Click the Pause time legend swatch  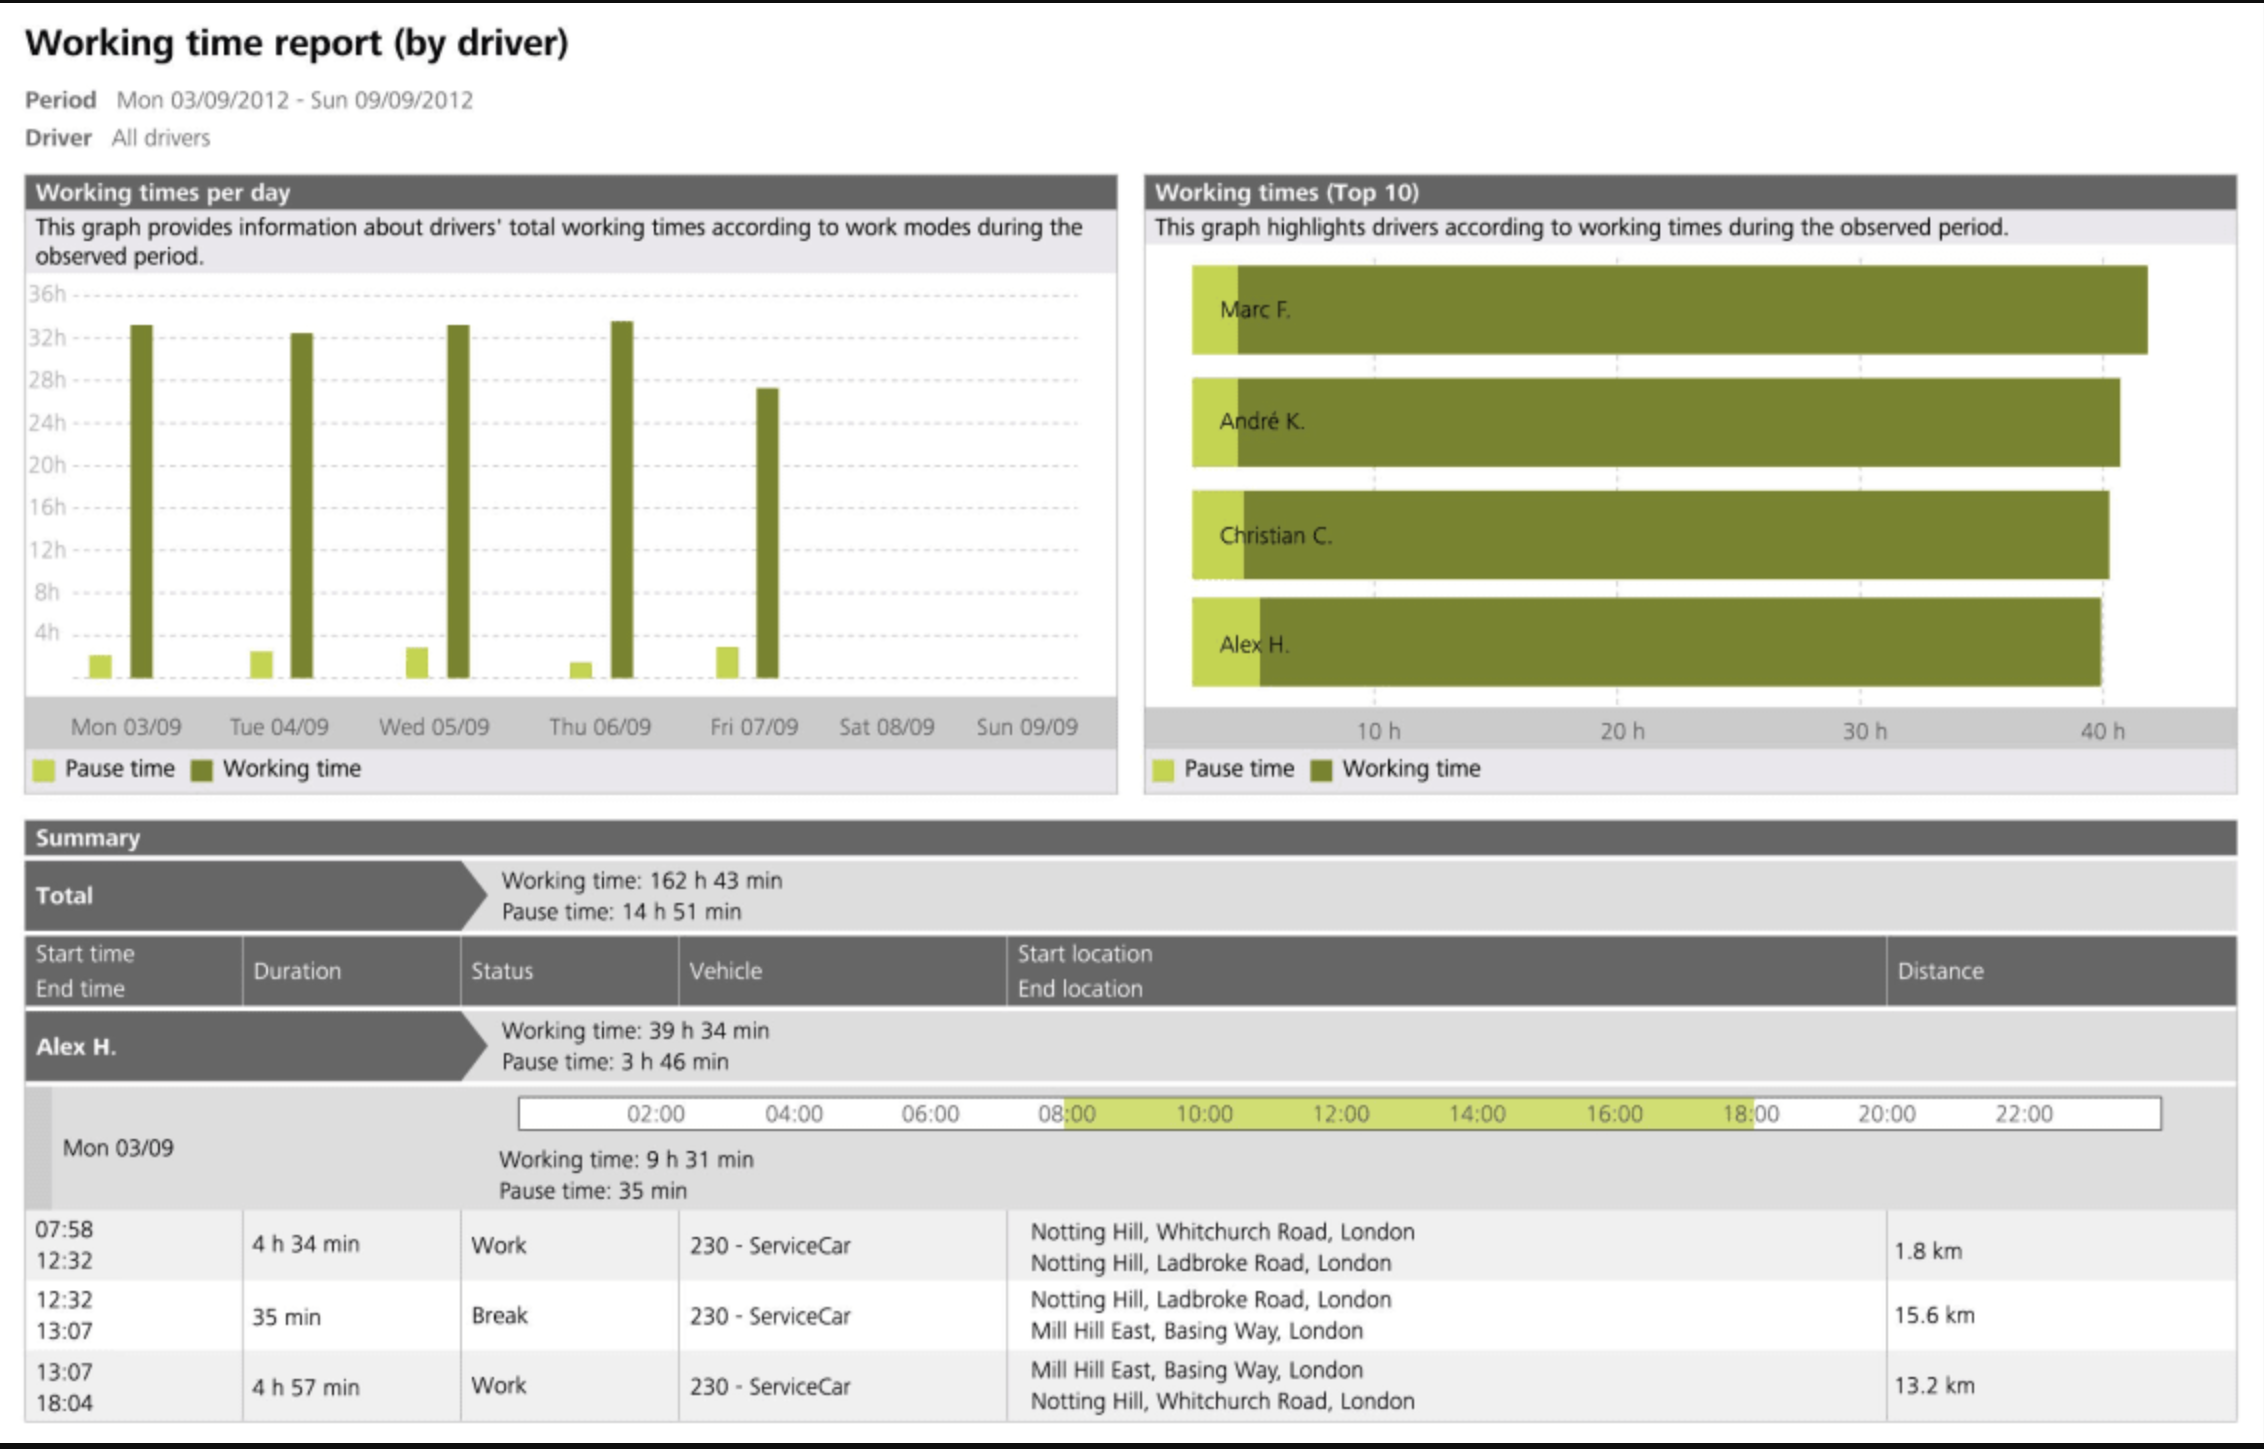44,770
